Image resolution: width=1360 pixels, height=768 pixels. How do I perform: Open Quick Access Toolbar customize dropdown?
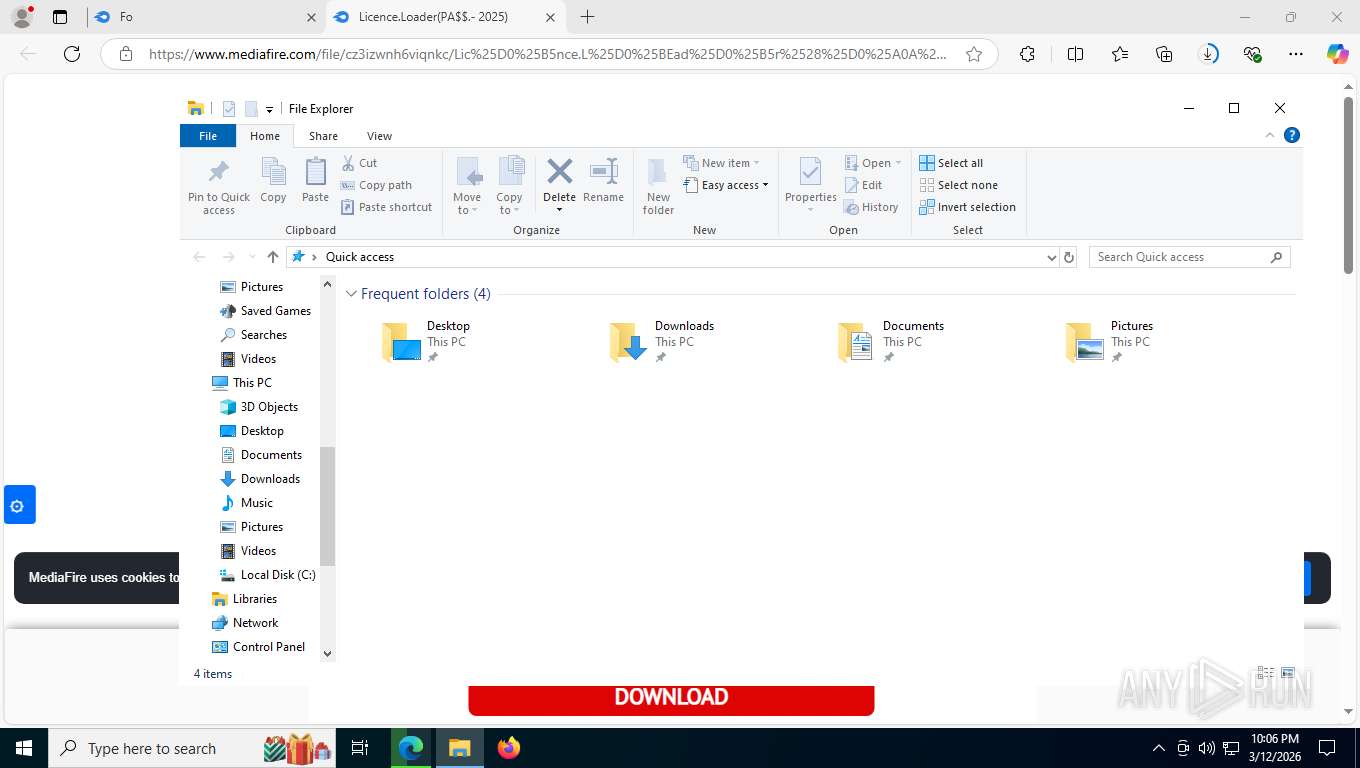269,110
